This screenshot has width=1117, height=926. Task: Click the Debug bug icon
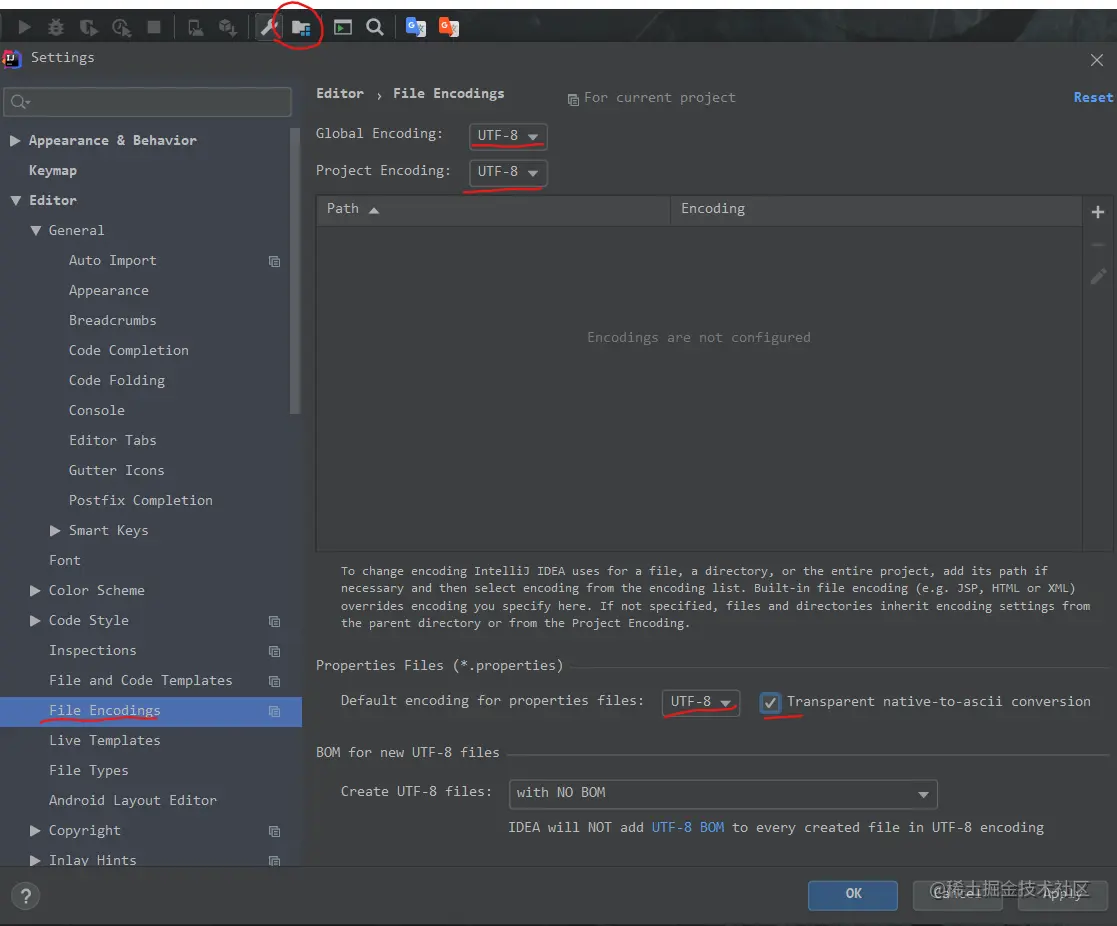click(x=56, y=27)
